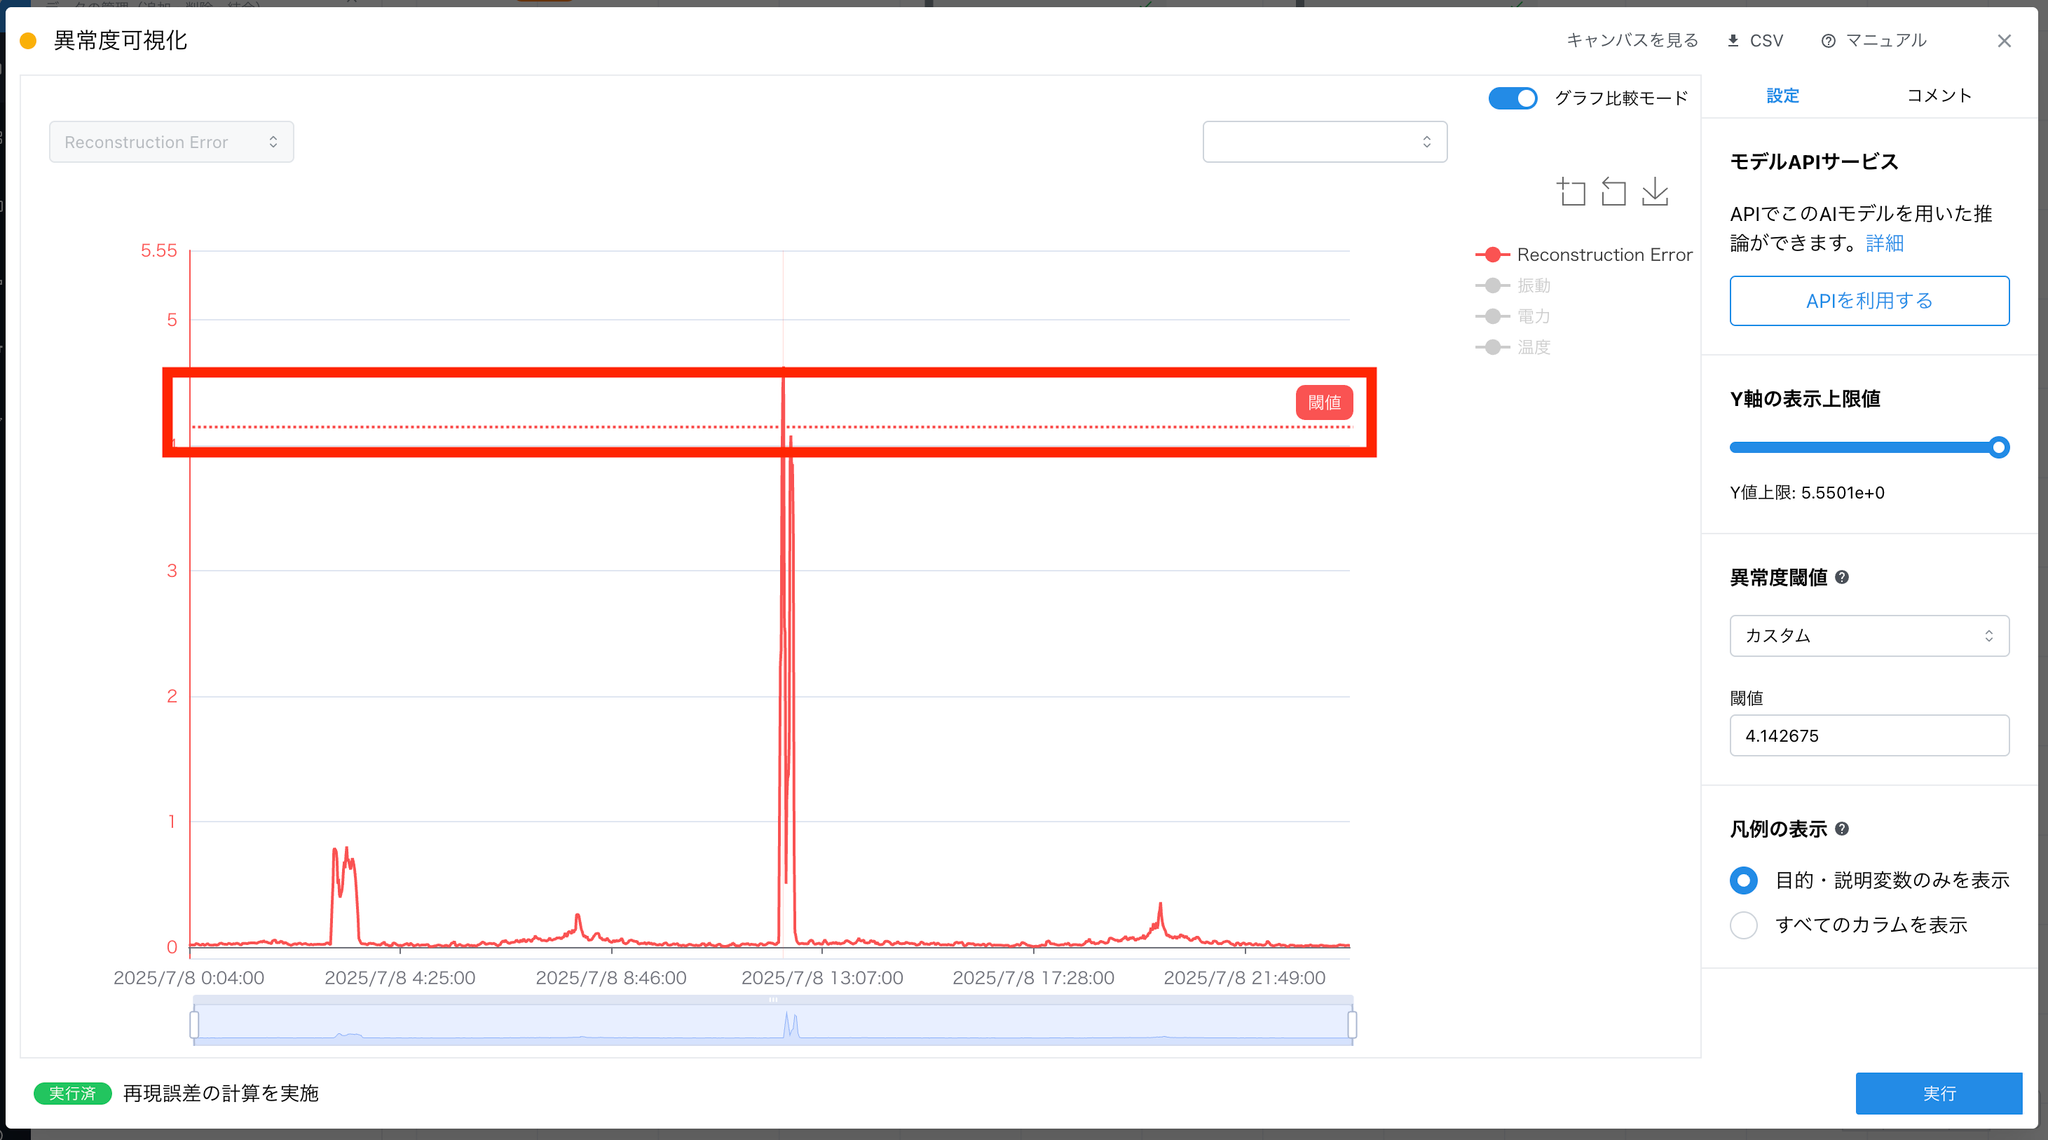Open the Reconstruction Error dropdown
2048x1140 pixels.
click(x=171, y=142)
